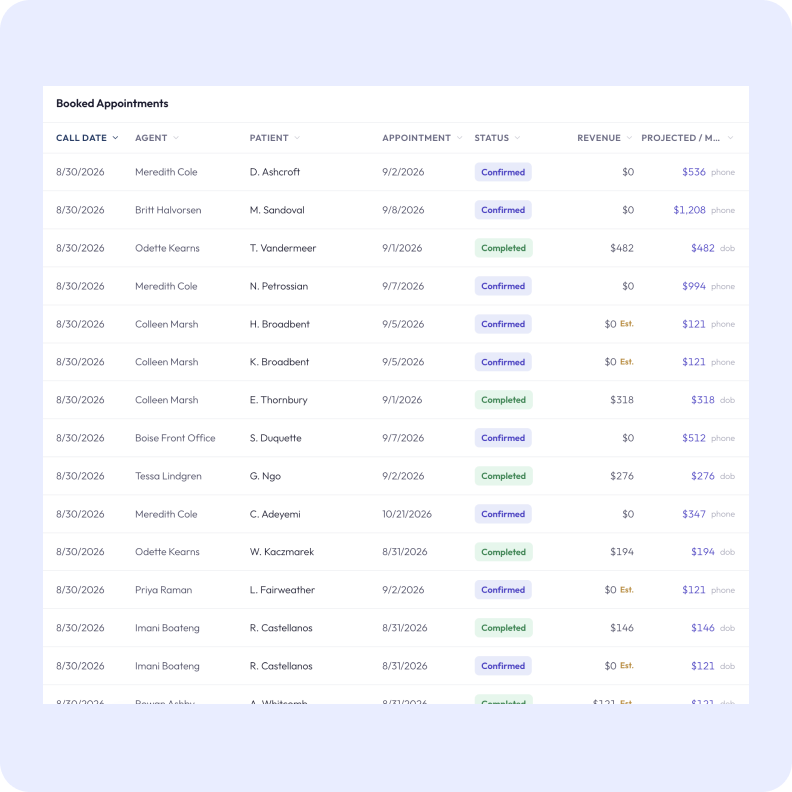The image size is (792, 792).
Task: Click revenue $276 in G. Ngo row
Action: tap(622, 476)
